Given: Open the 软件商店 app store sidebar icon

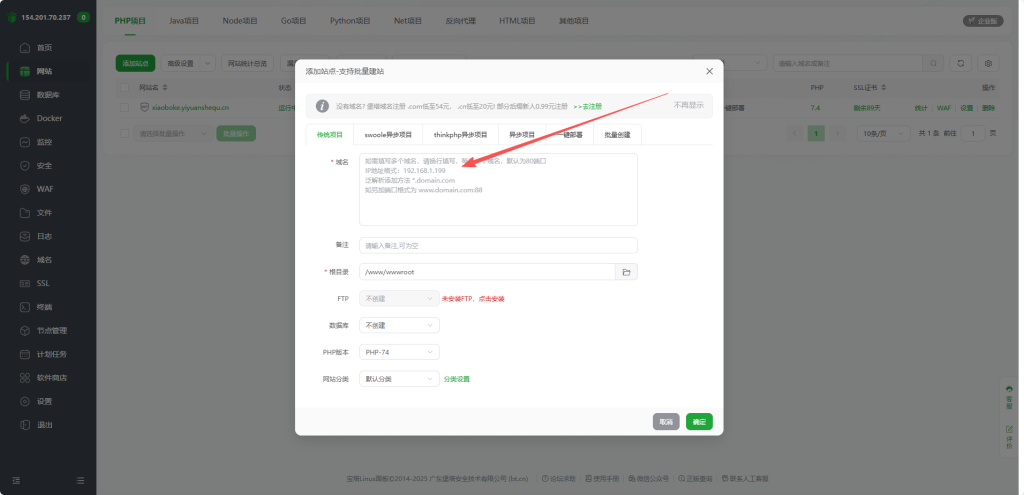Looking at the screenshot, I should pos(26,378).
